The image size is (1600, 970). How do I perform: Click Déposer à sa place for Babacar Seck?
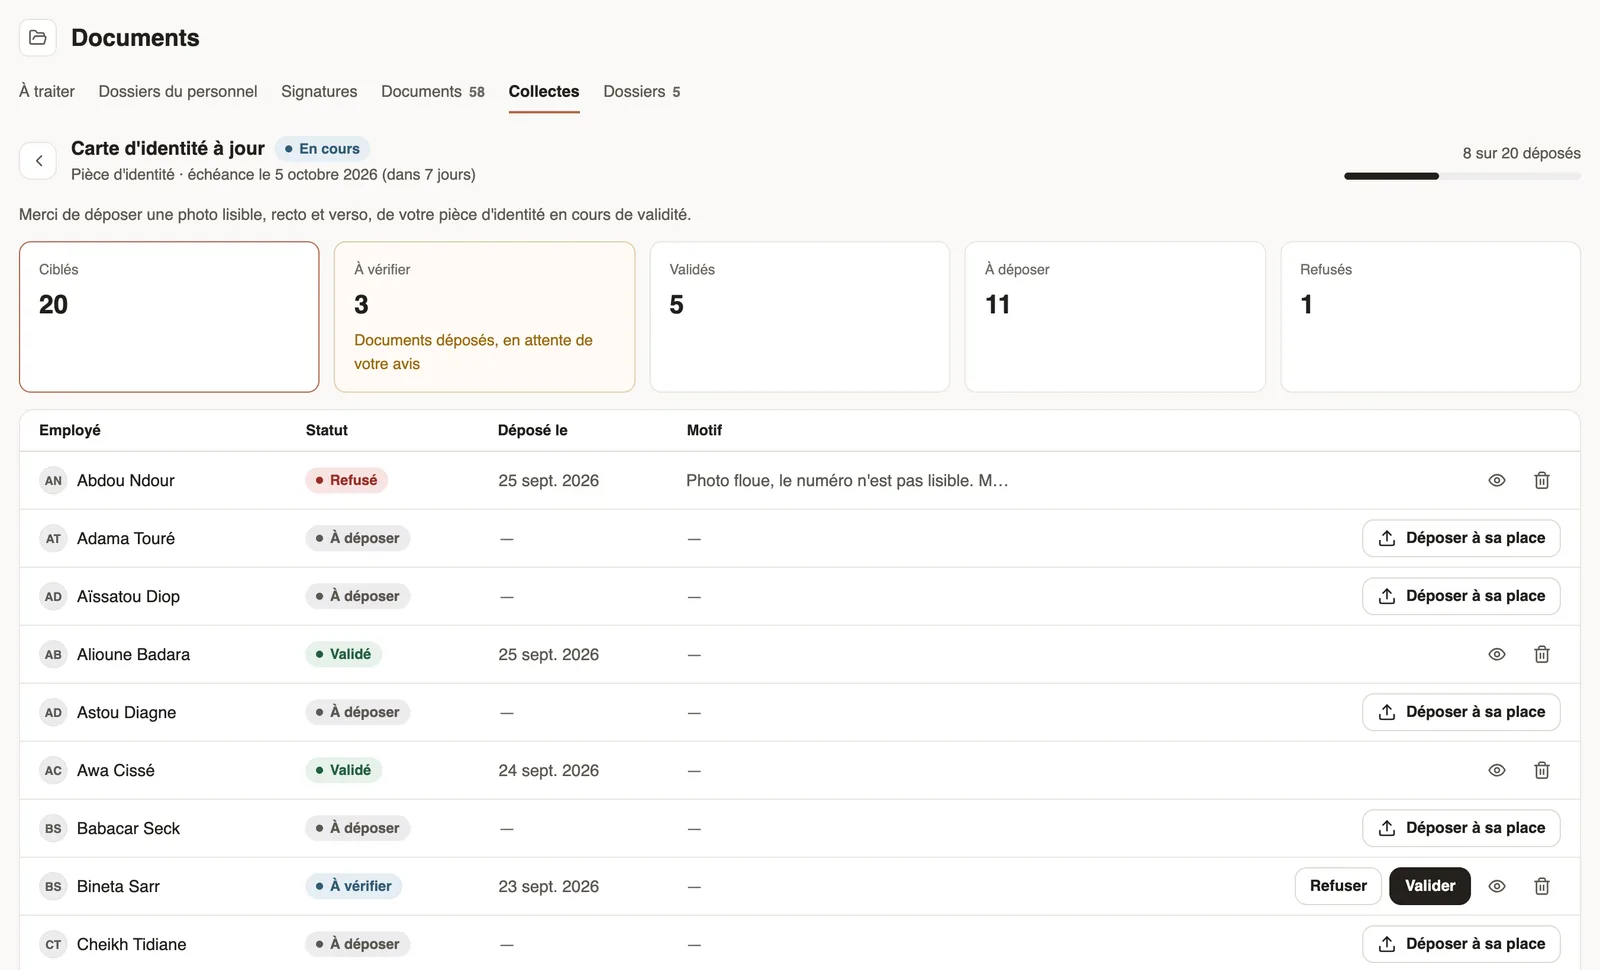(1461, 828)
